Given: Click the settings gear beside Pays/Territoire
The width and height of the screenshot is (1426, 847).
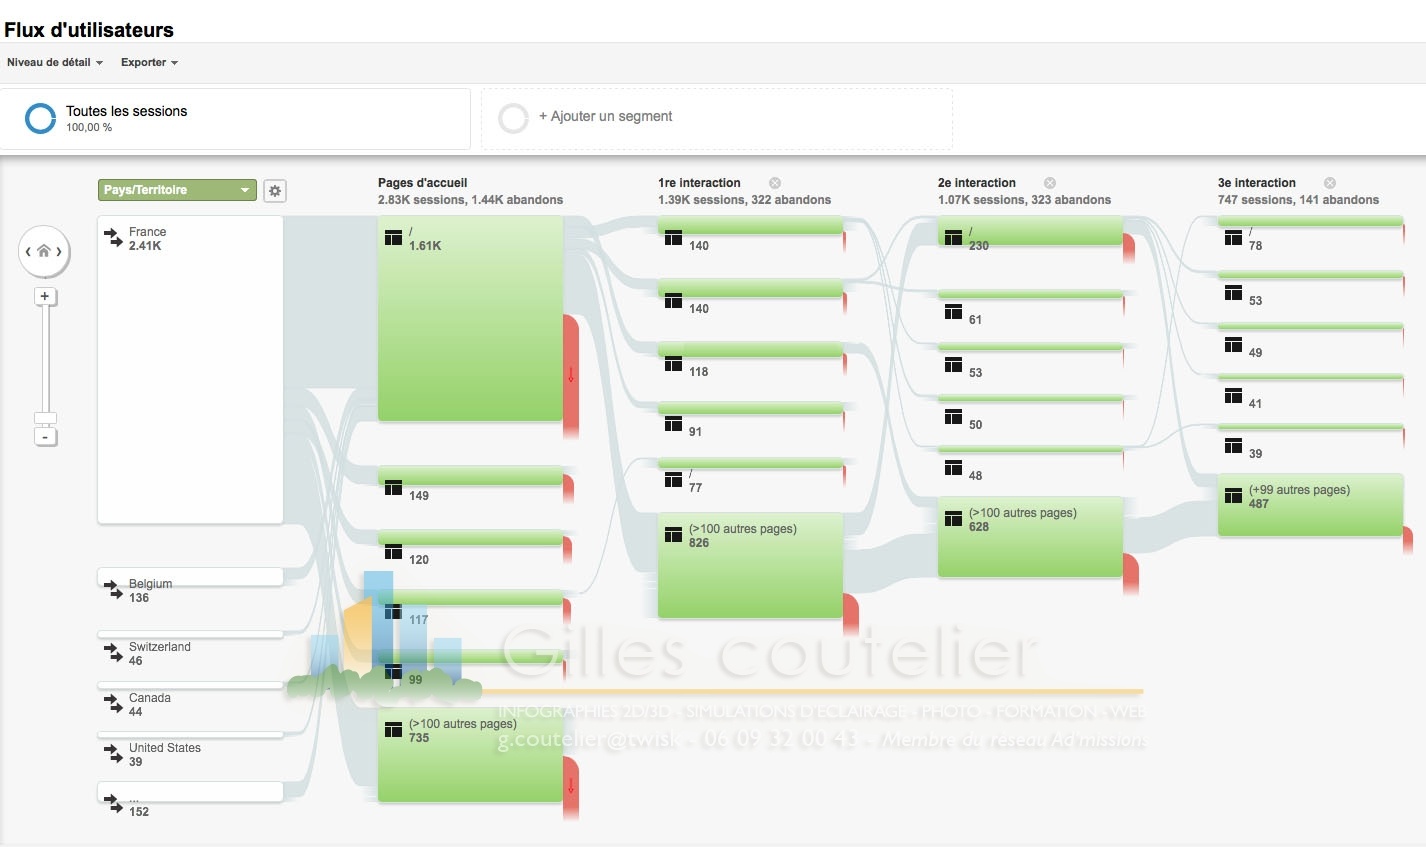Looking at the screenshot, I should (275, 191).
